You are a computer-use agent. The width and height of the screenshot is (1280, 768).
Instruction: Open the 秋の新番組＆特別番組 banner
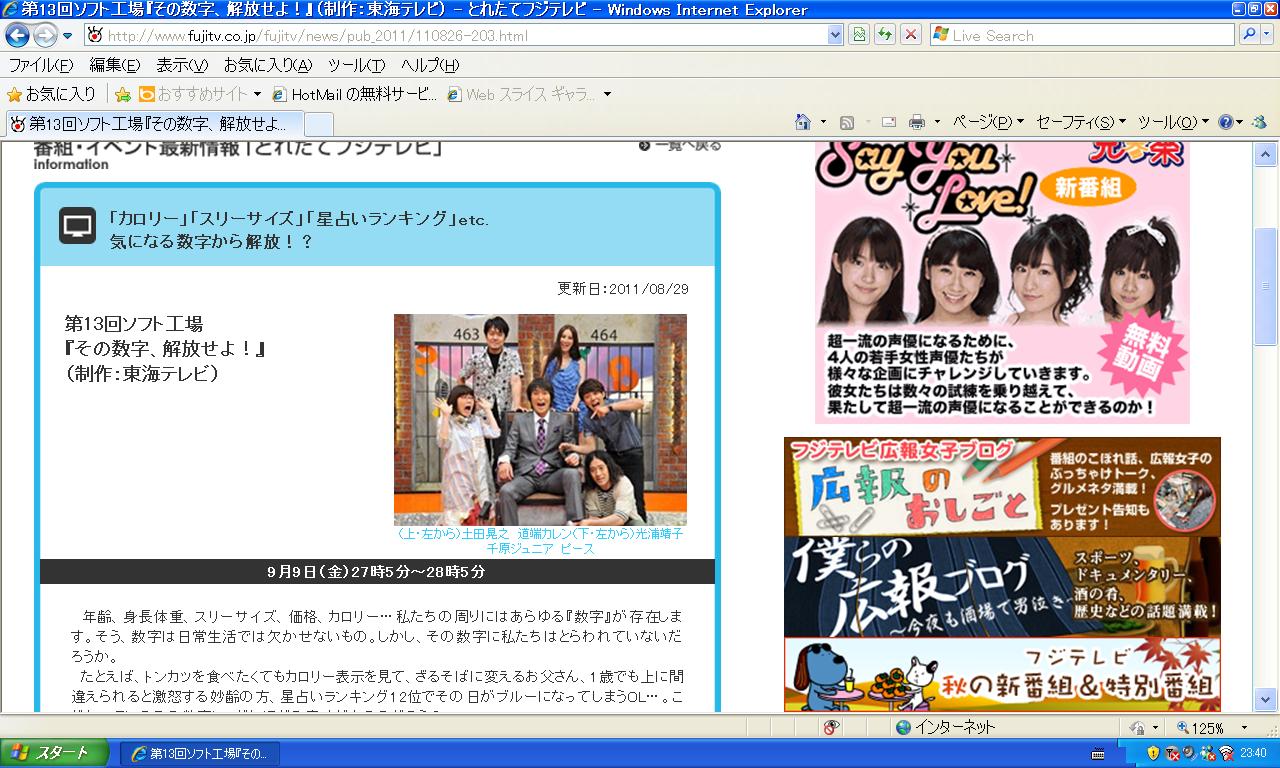pos(1002,675)
